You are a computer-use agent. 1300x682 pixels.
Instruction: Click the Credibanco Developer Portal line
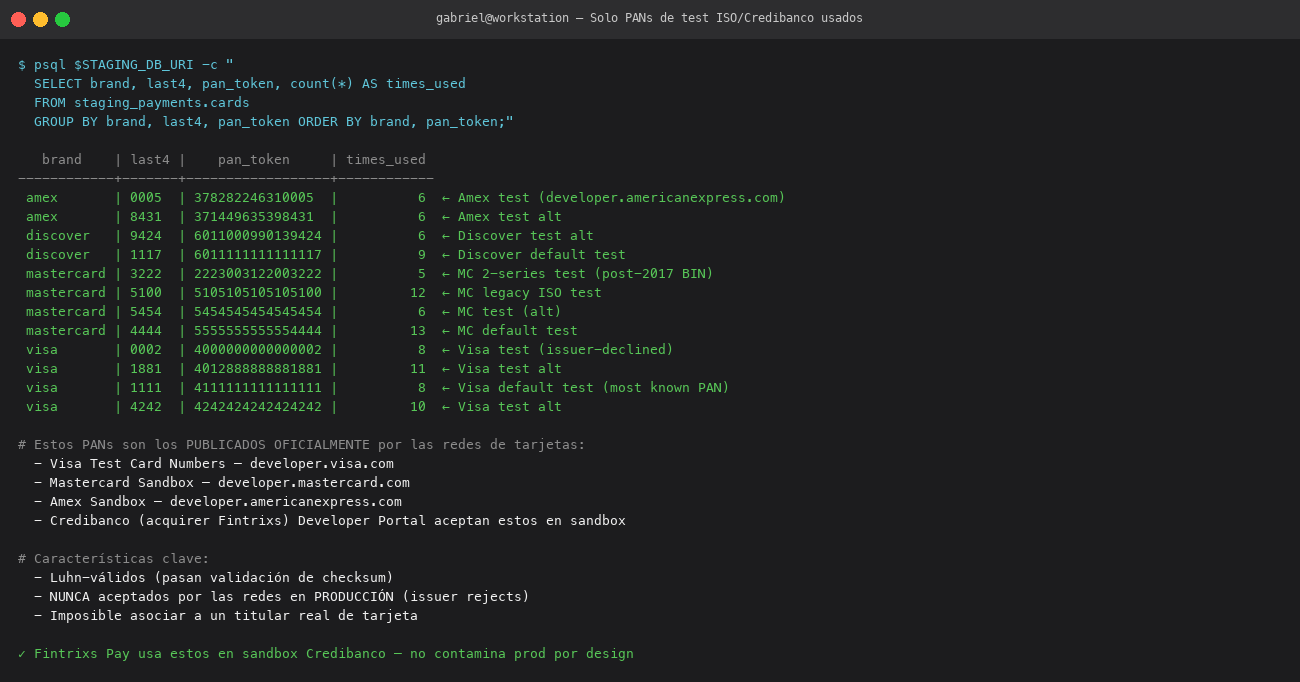point(330,521)
